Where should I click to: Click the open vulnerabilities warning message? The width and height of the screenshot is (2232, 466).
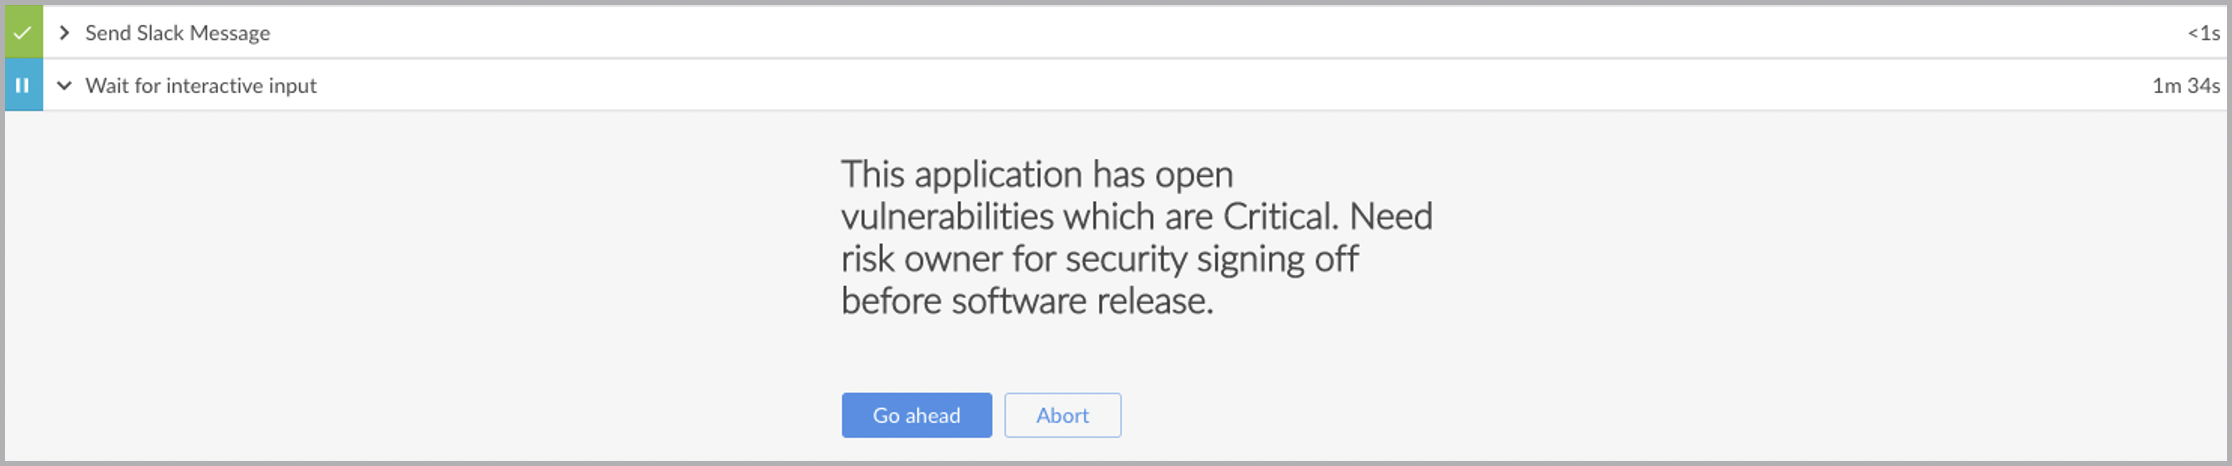coord(1137,237)
